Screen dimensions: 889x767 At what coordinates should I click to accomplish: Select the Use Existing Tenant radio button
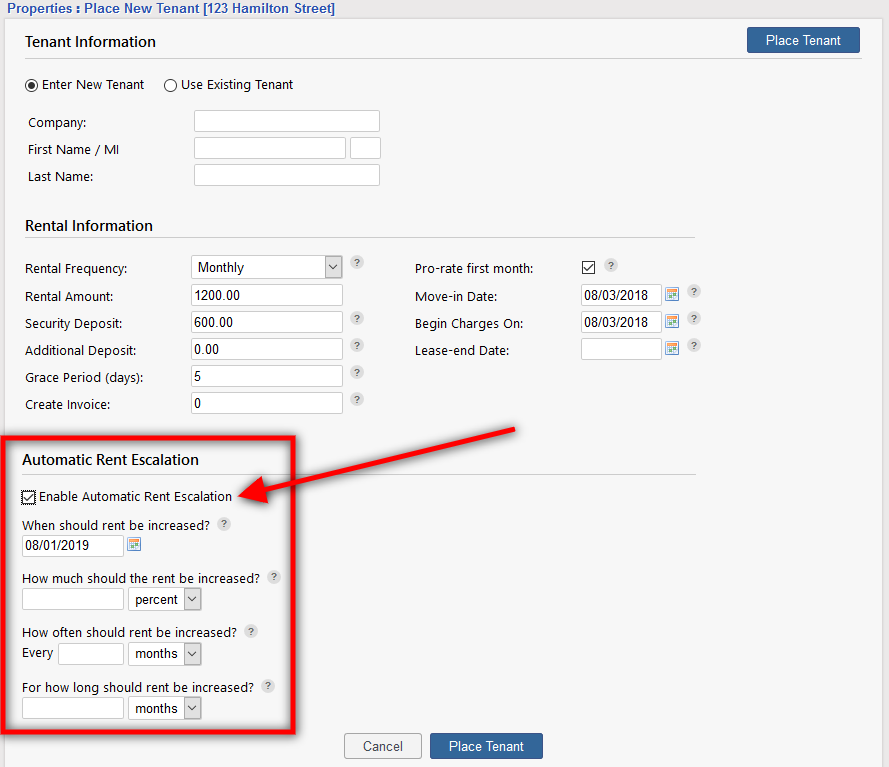click(170, 85)
